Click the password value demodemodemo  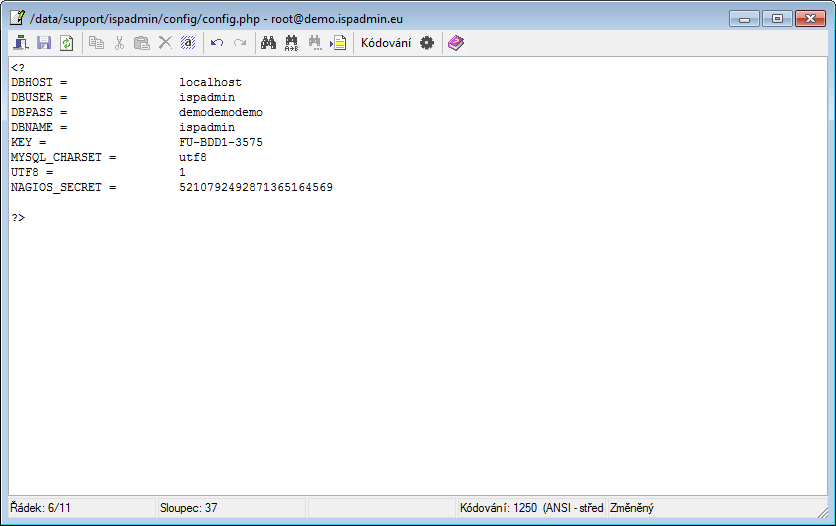[221, 112]
